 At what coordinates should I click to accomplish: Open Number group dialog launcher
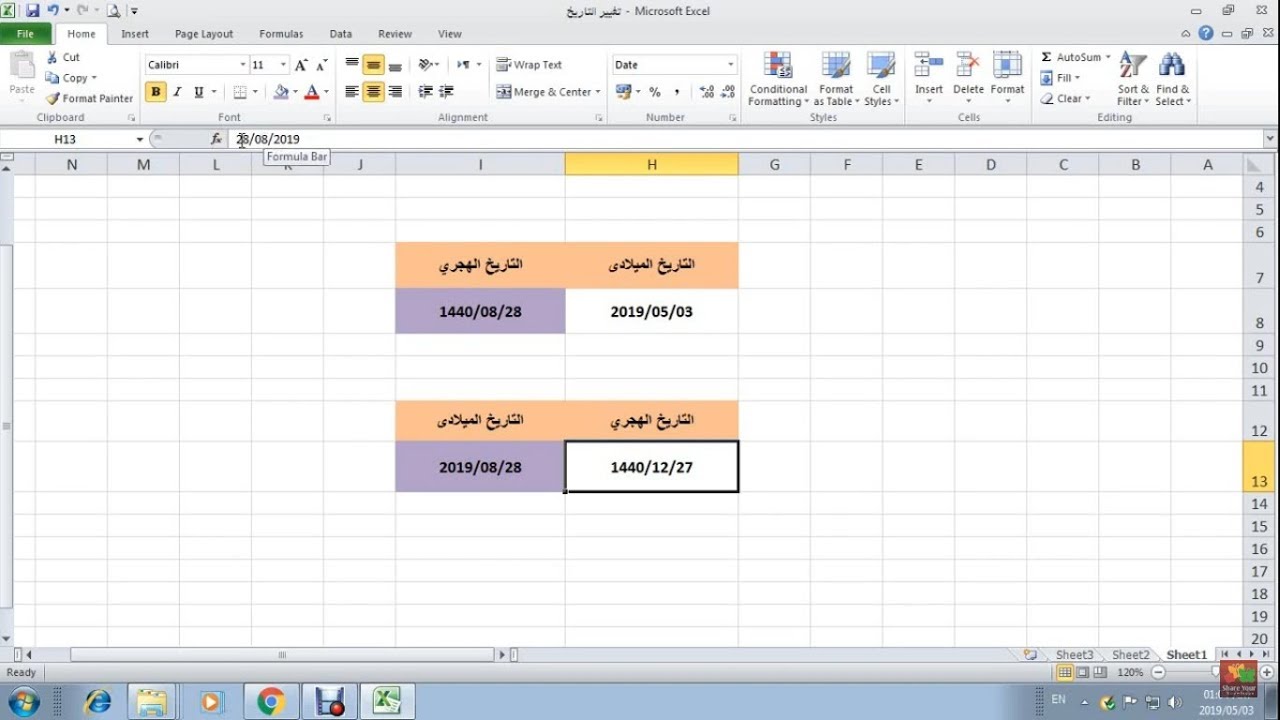pyautogui.click(x=733, y=118)
